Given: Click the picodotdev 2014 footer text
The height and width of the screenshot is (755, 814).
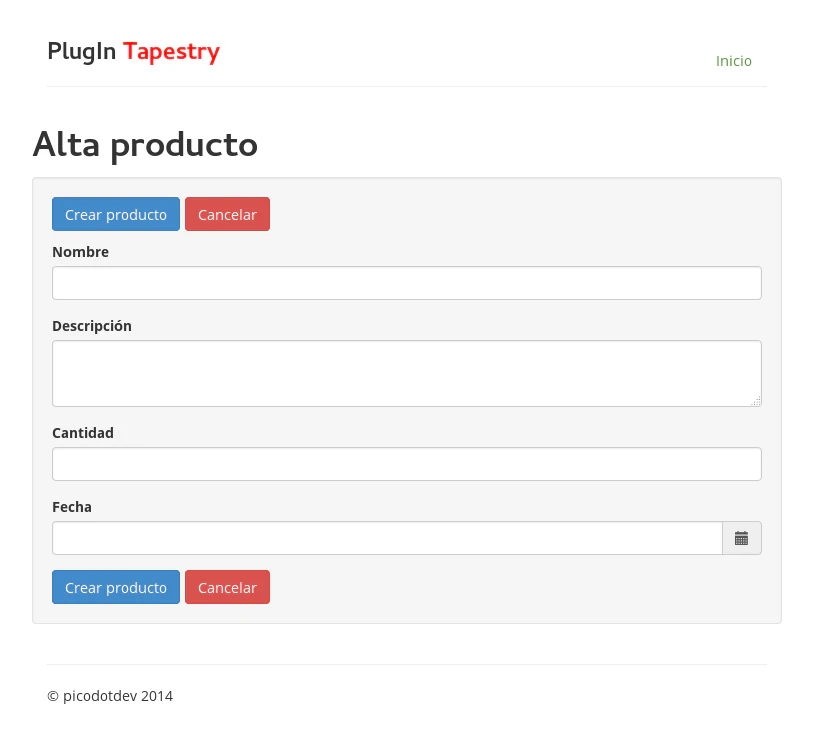Looking at the screenshot, I should pos(117,696).
